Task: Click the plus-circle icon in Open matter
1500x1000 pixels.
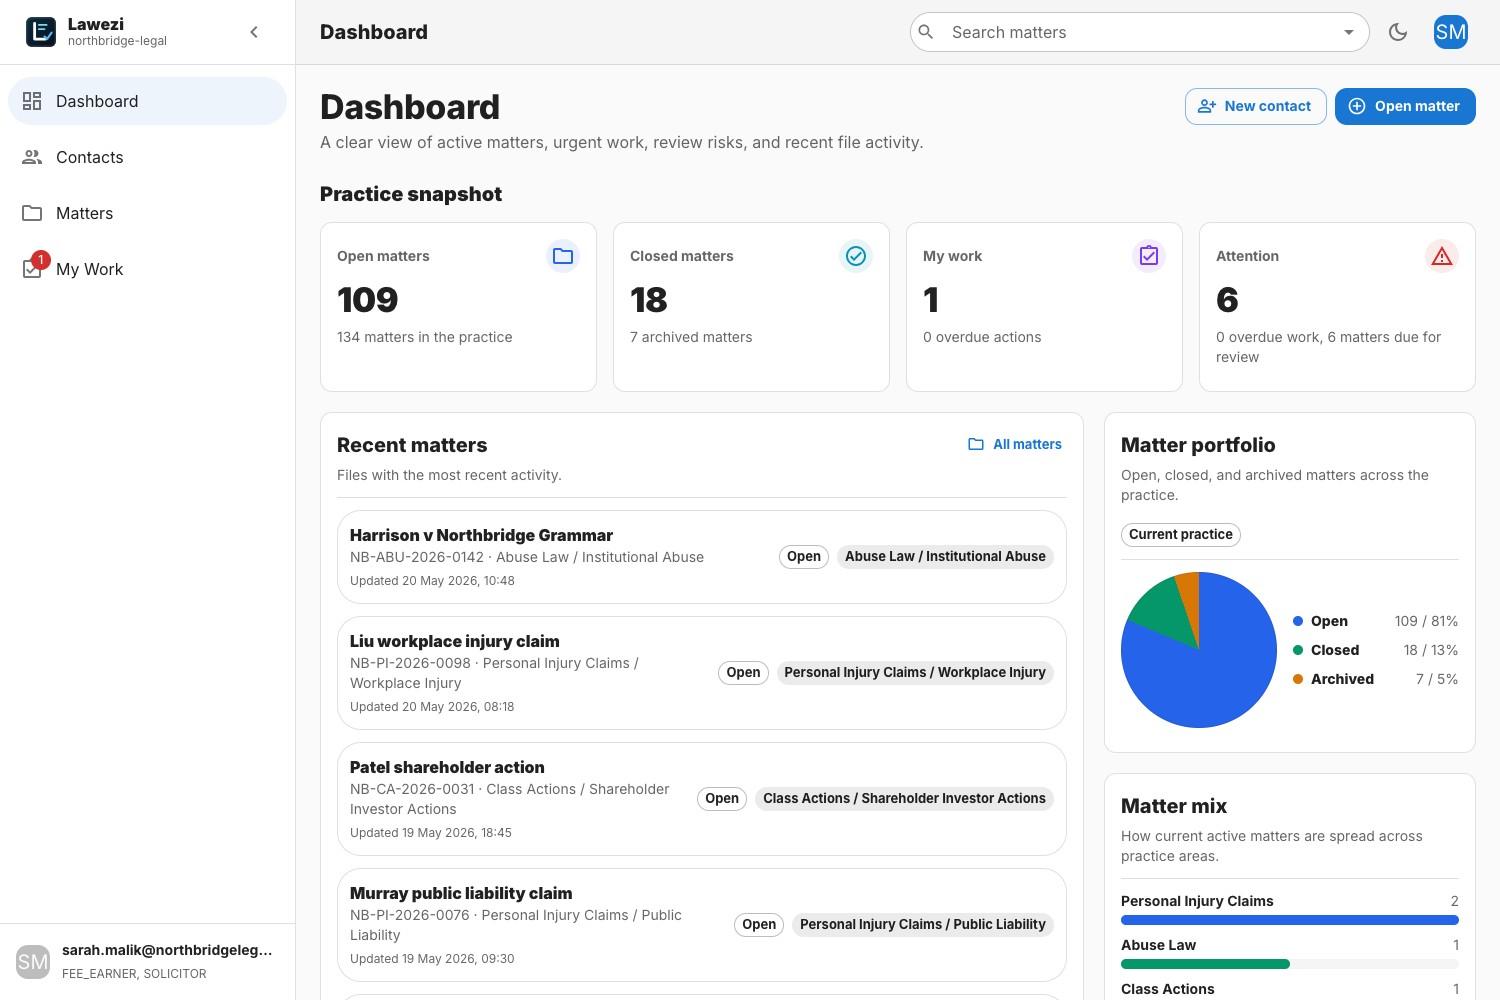Action: (1357, 106)
